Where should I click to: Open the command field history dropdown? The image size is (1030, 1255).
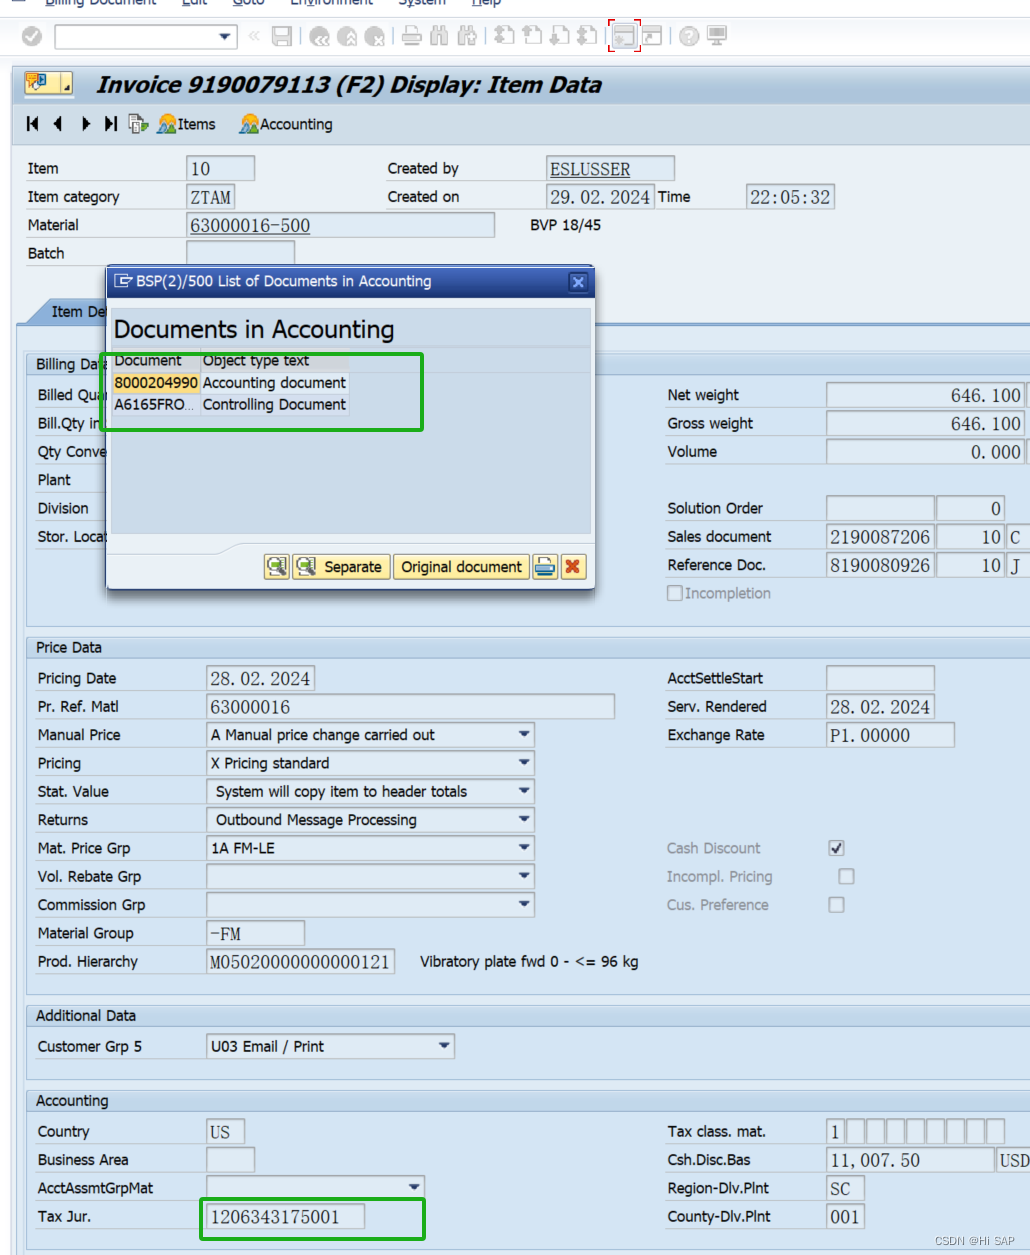pos(225,37)
